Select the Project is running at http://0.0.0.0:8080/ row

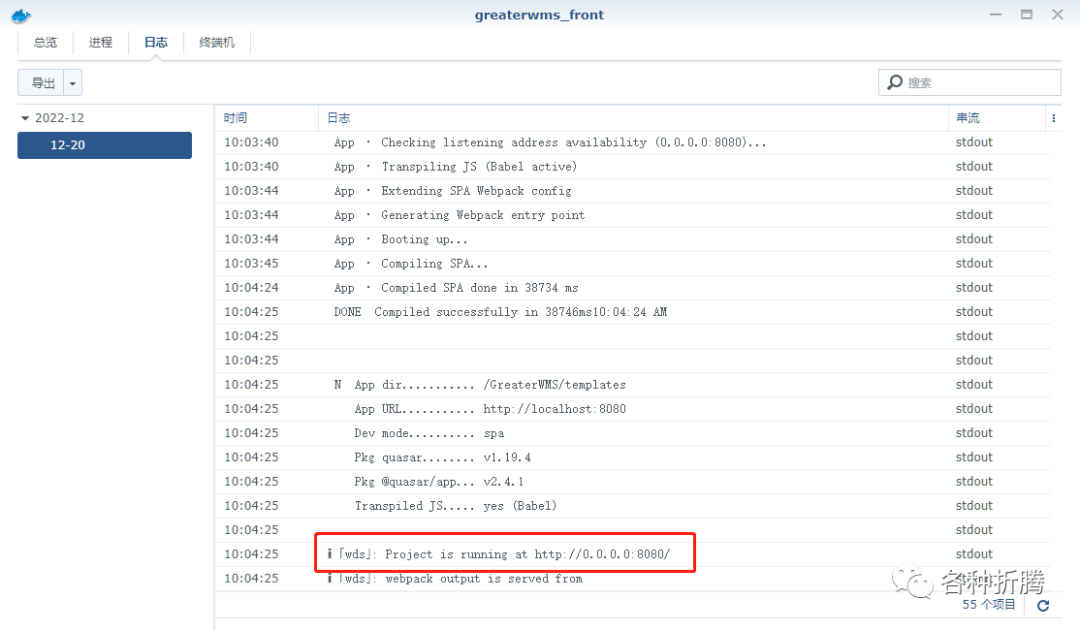[x=633, y=554]
